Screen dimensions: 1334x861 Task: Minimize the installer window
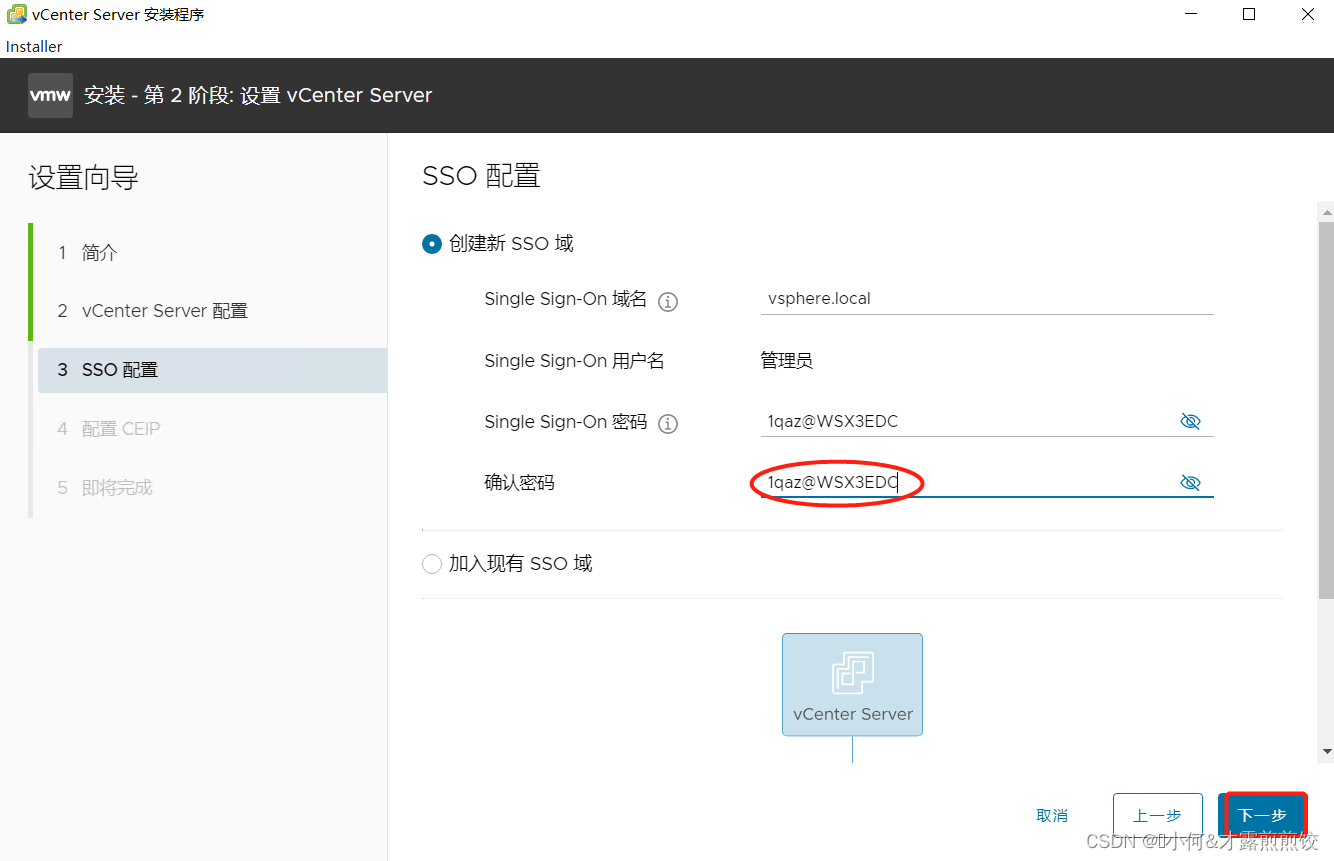click(x=1190, y=14)
